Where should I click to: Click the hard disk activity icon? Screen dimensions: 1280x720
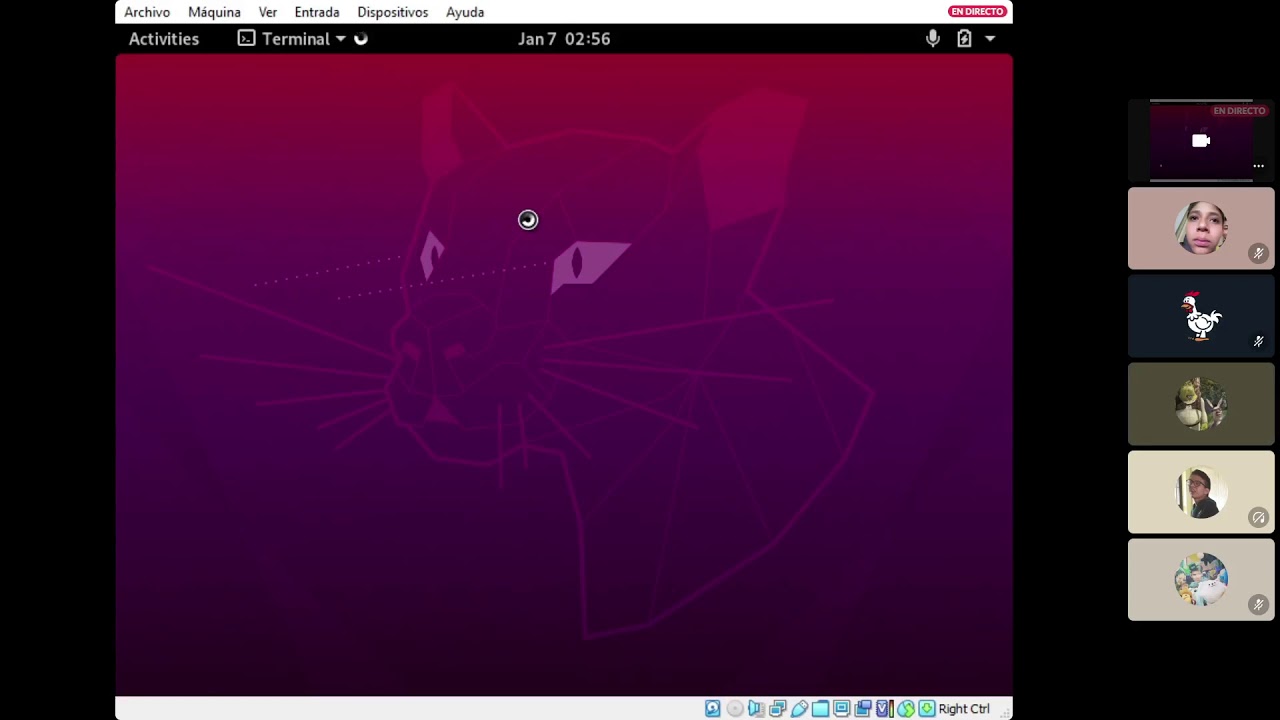pos(712,708)
